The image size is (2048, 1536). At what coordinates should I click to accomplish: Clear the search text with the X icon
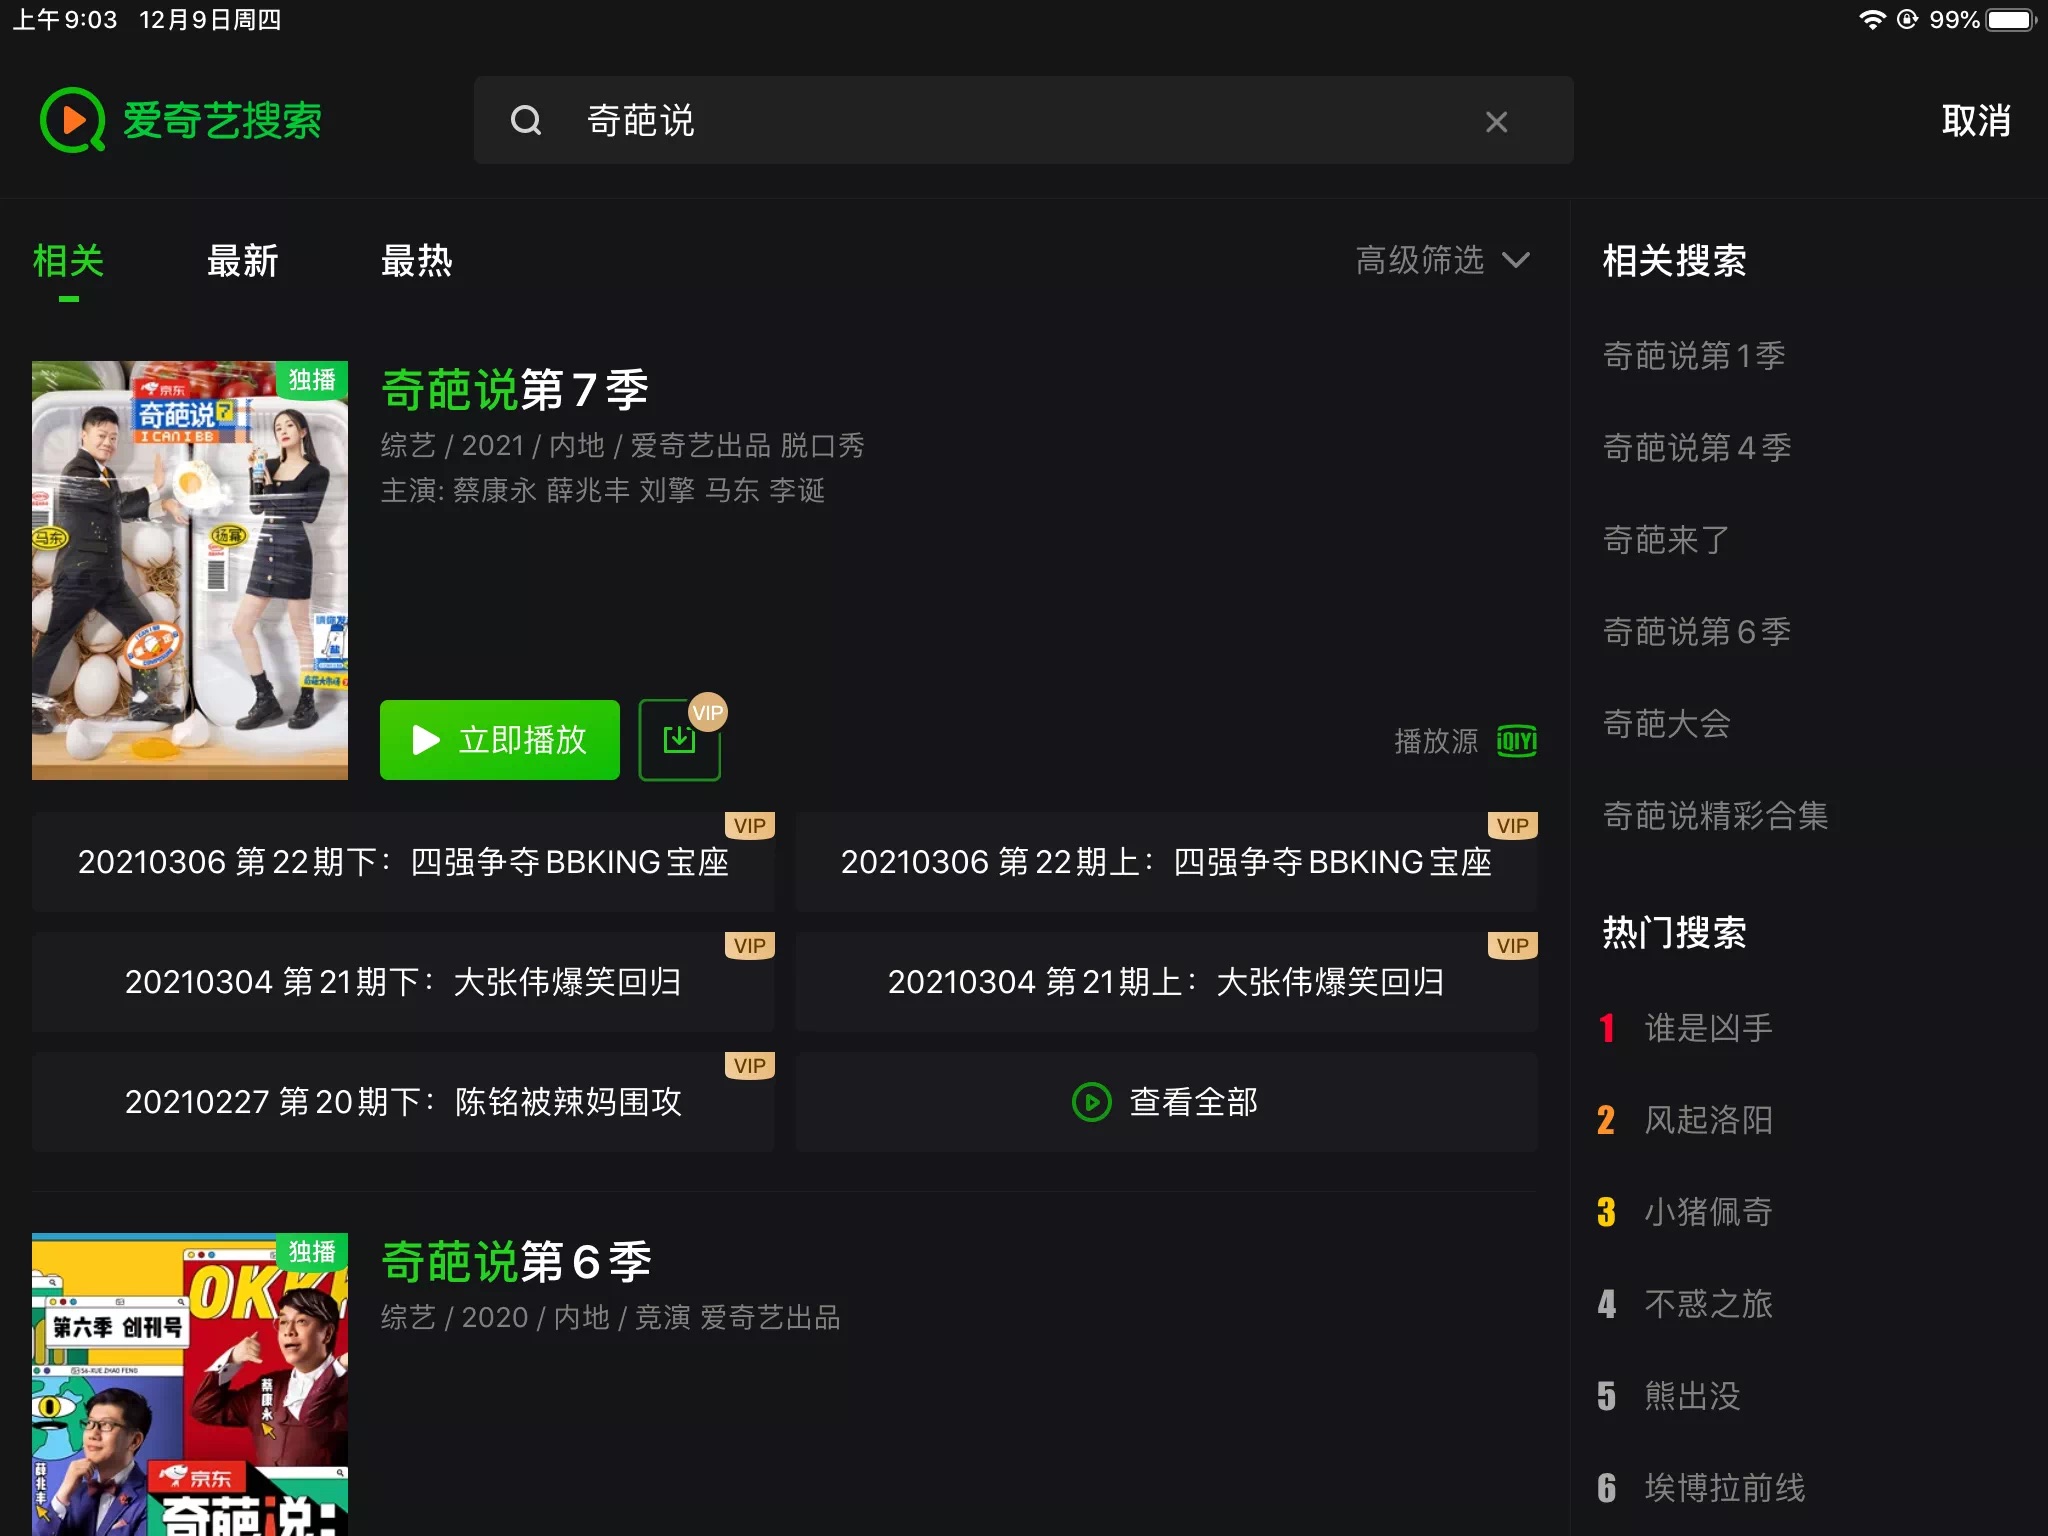(1496, 122)
